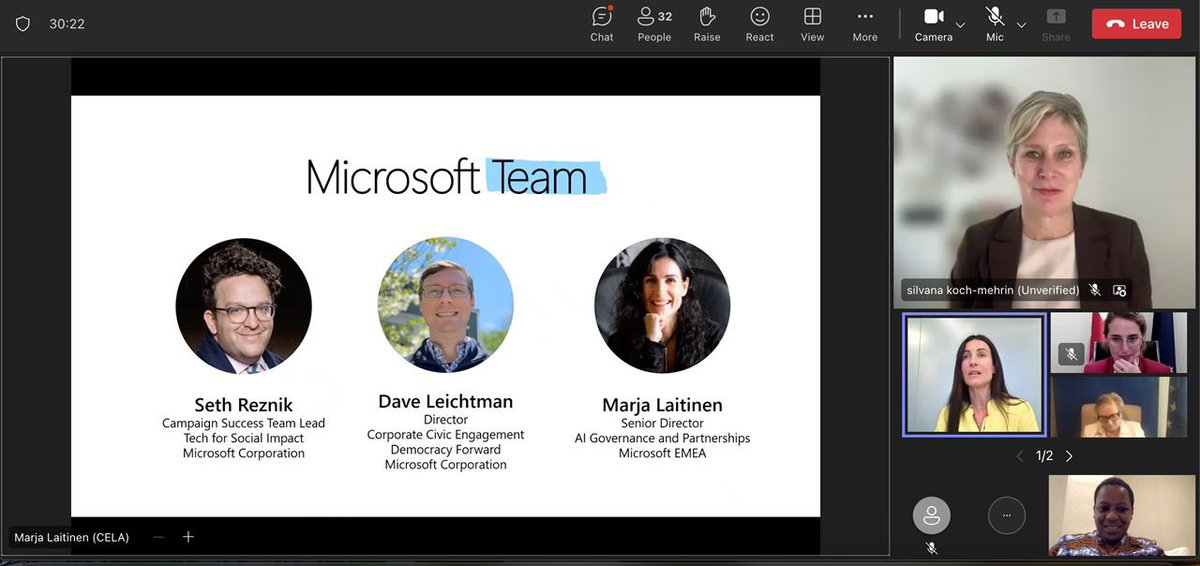Viewport: 1200px width, 566px height.
Task: Go to next participant page
Action: pyautogui.click(x=1069, y=456)
